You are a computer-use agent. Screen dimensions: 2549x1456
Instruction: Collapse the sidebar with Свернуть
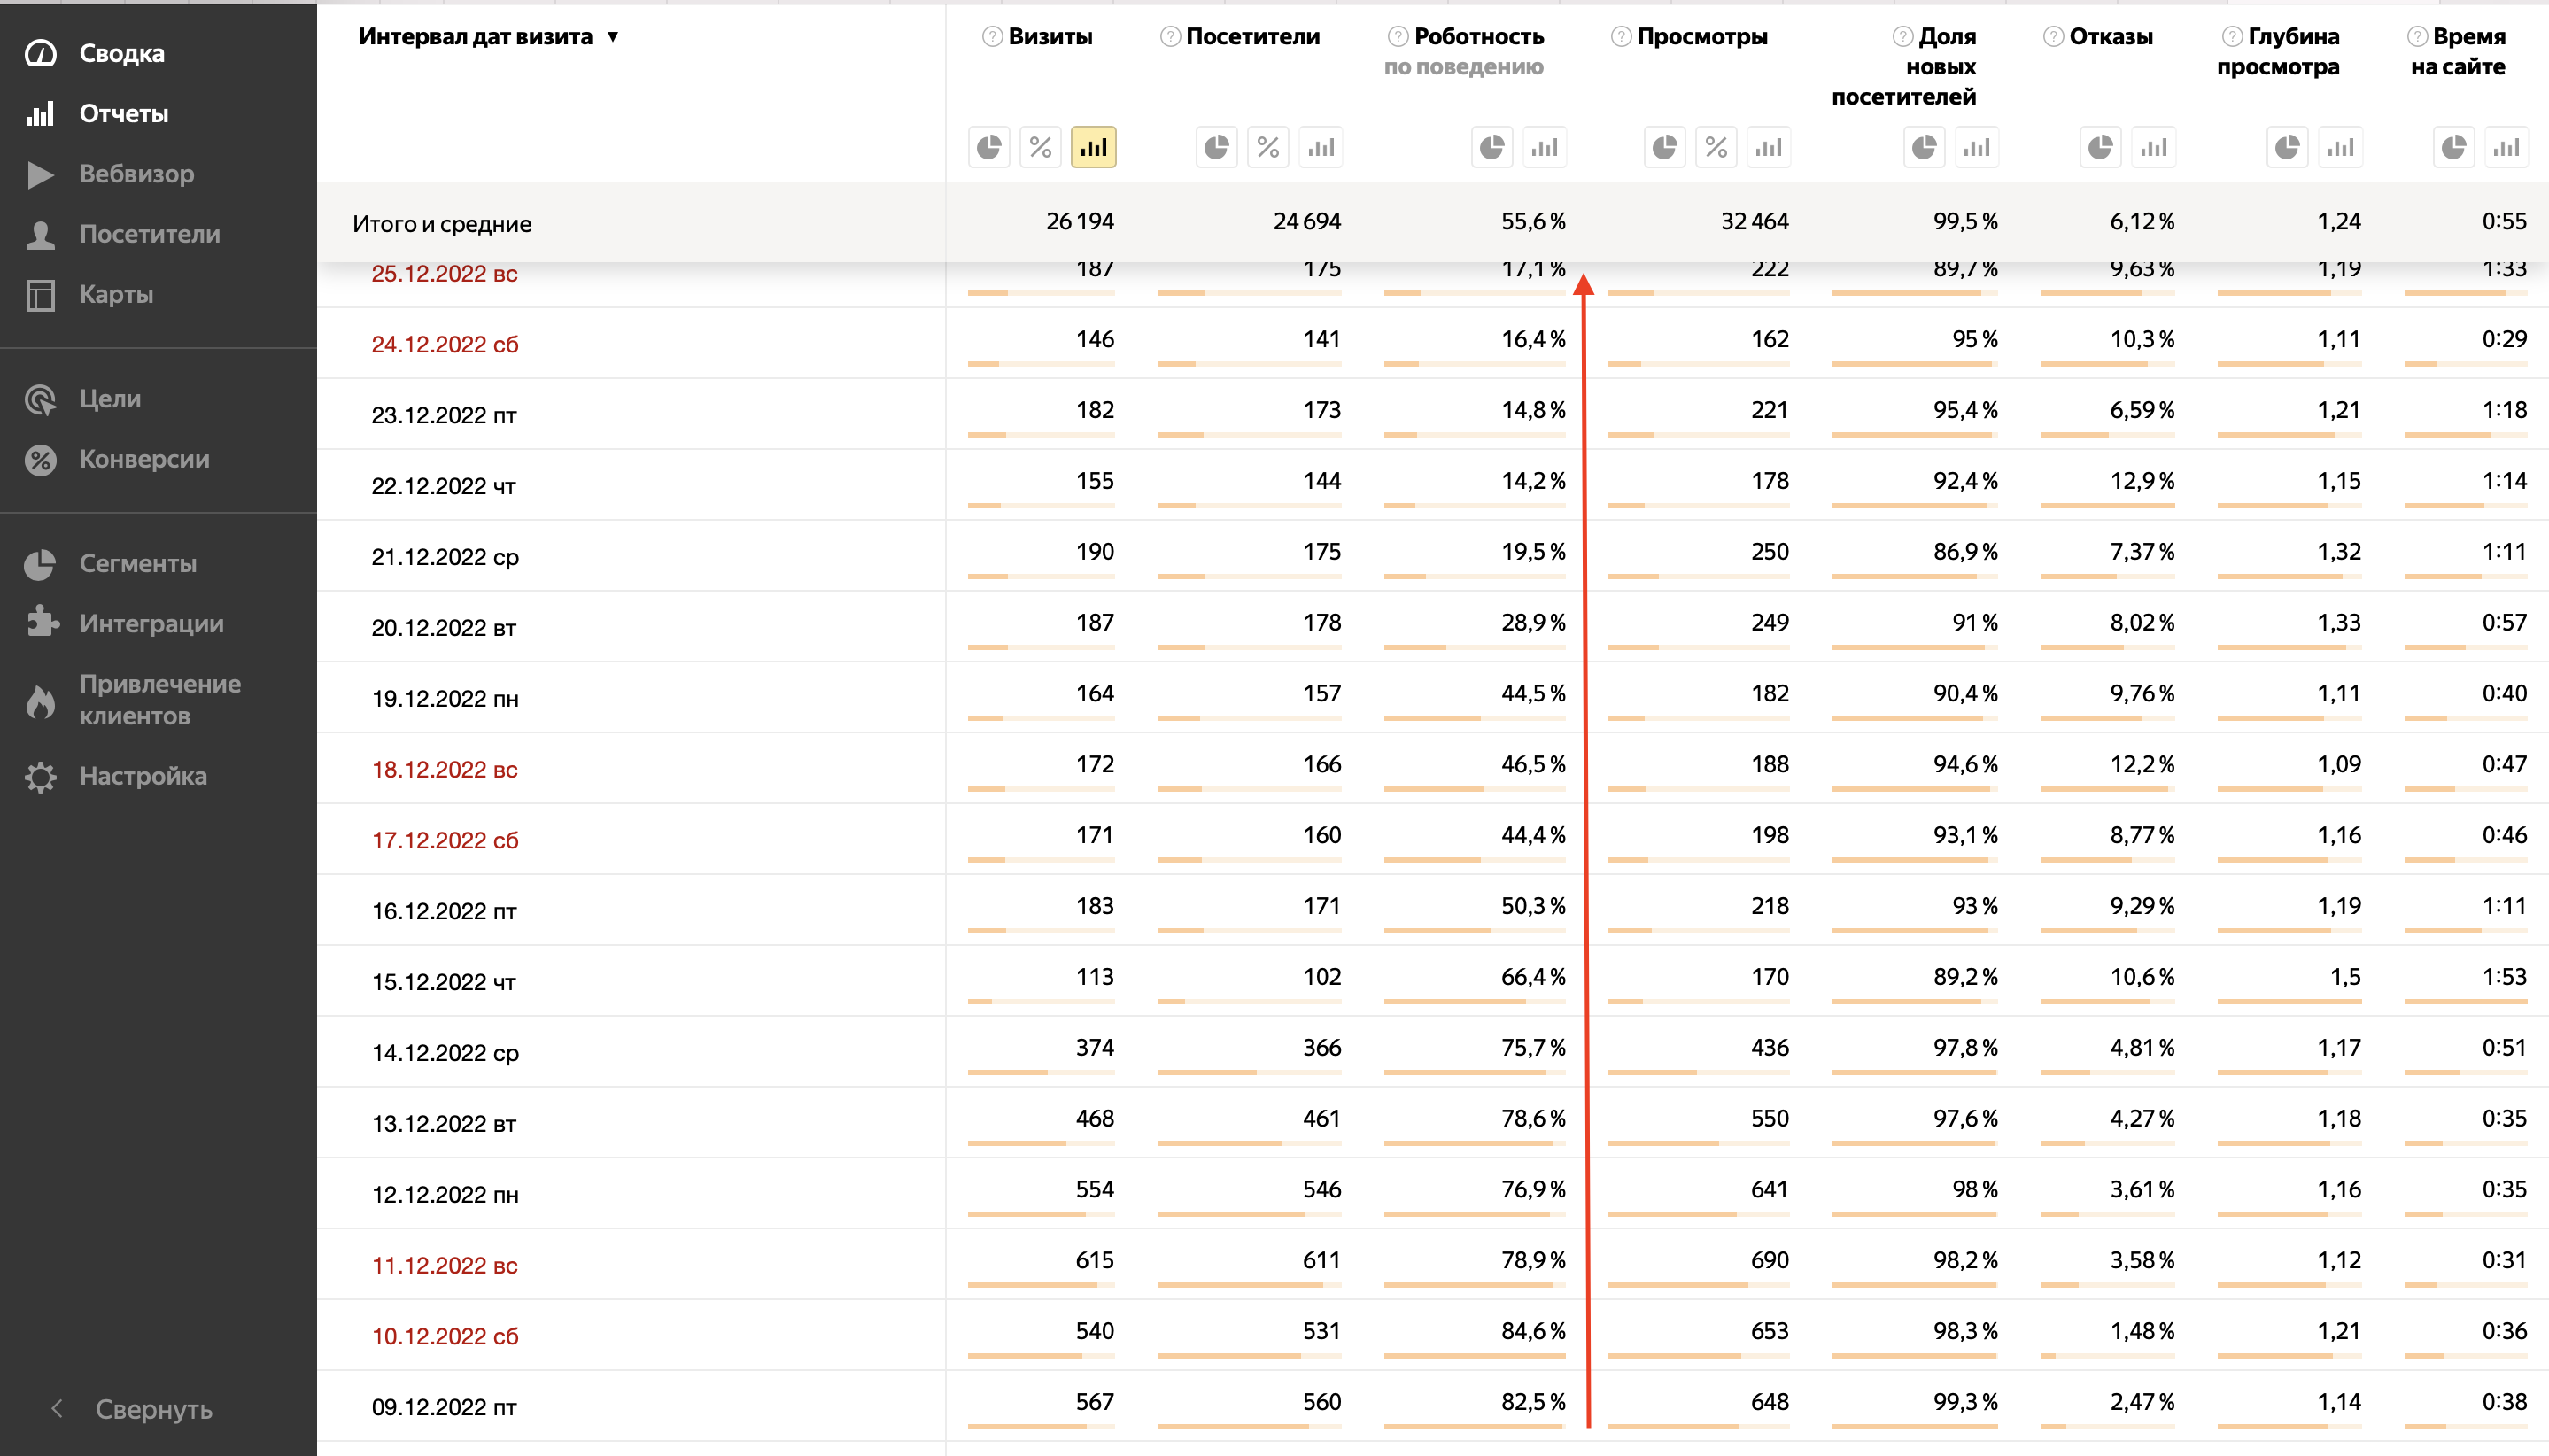pos(133,1409)
